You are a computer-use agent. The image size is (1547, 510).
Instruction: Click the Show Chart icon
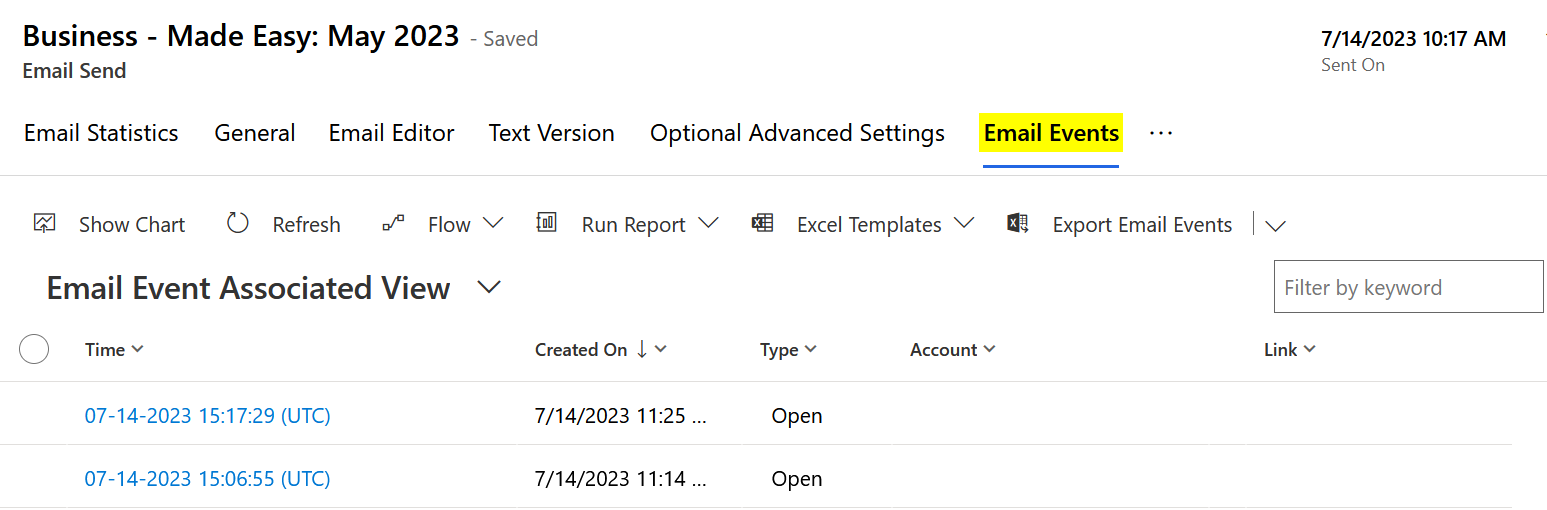[44, 223]
